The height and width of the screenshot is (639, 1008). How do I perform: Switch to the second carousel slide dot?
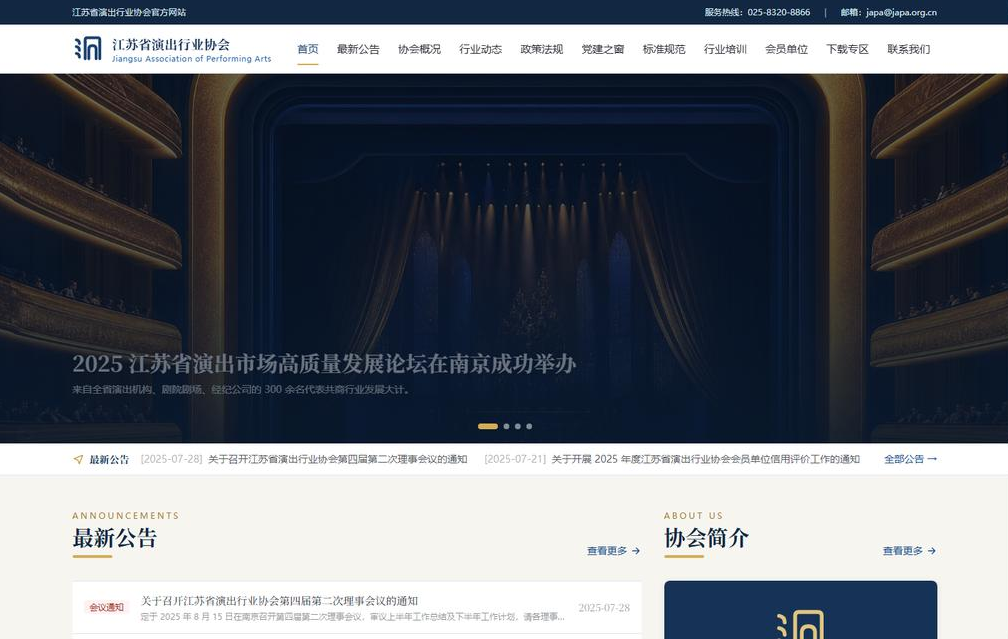(507, 426)
